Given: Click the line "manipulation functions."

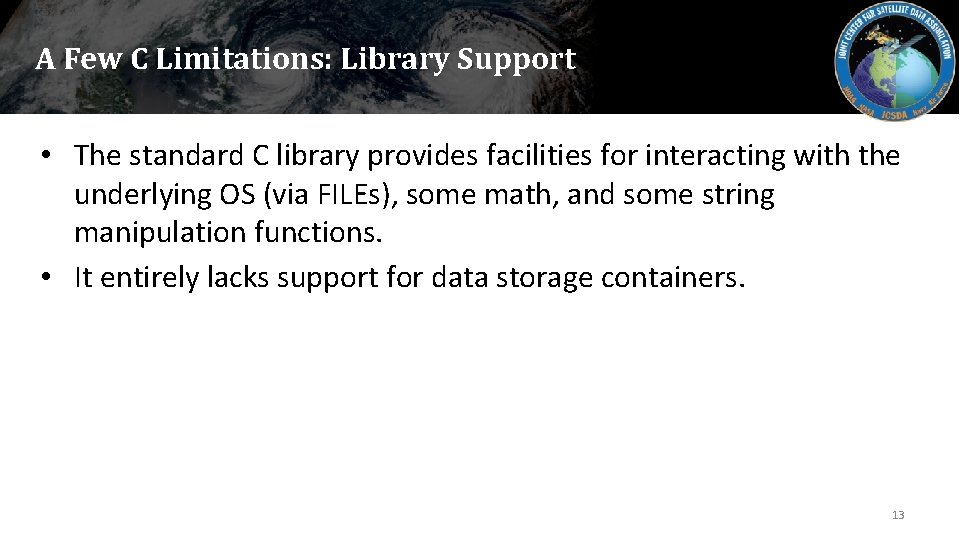Looking at the screenshot, I should pos(228,233).
